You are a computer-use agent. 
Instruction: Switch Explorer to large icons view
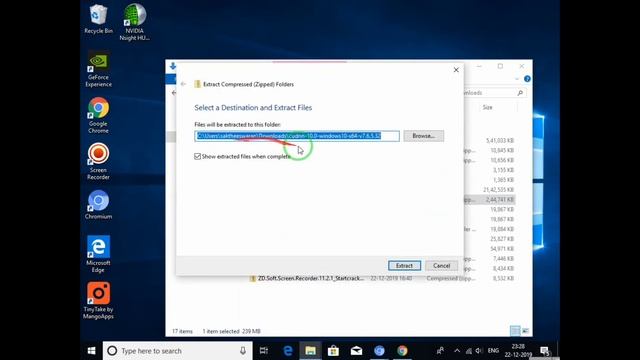click(x=525, y=331)
